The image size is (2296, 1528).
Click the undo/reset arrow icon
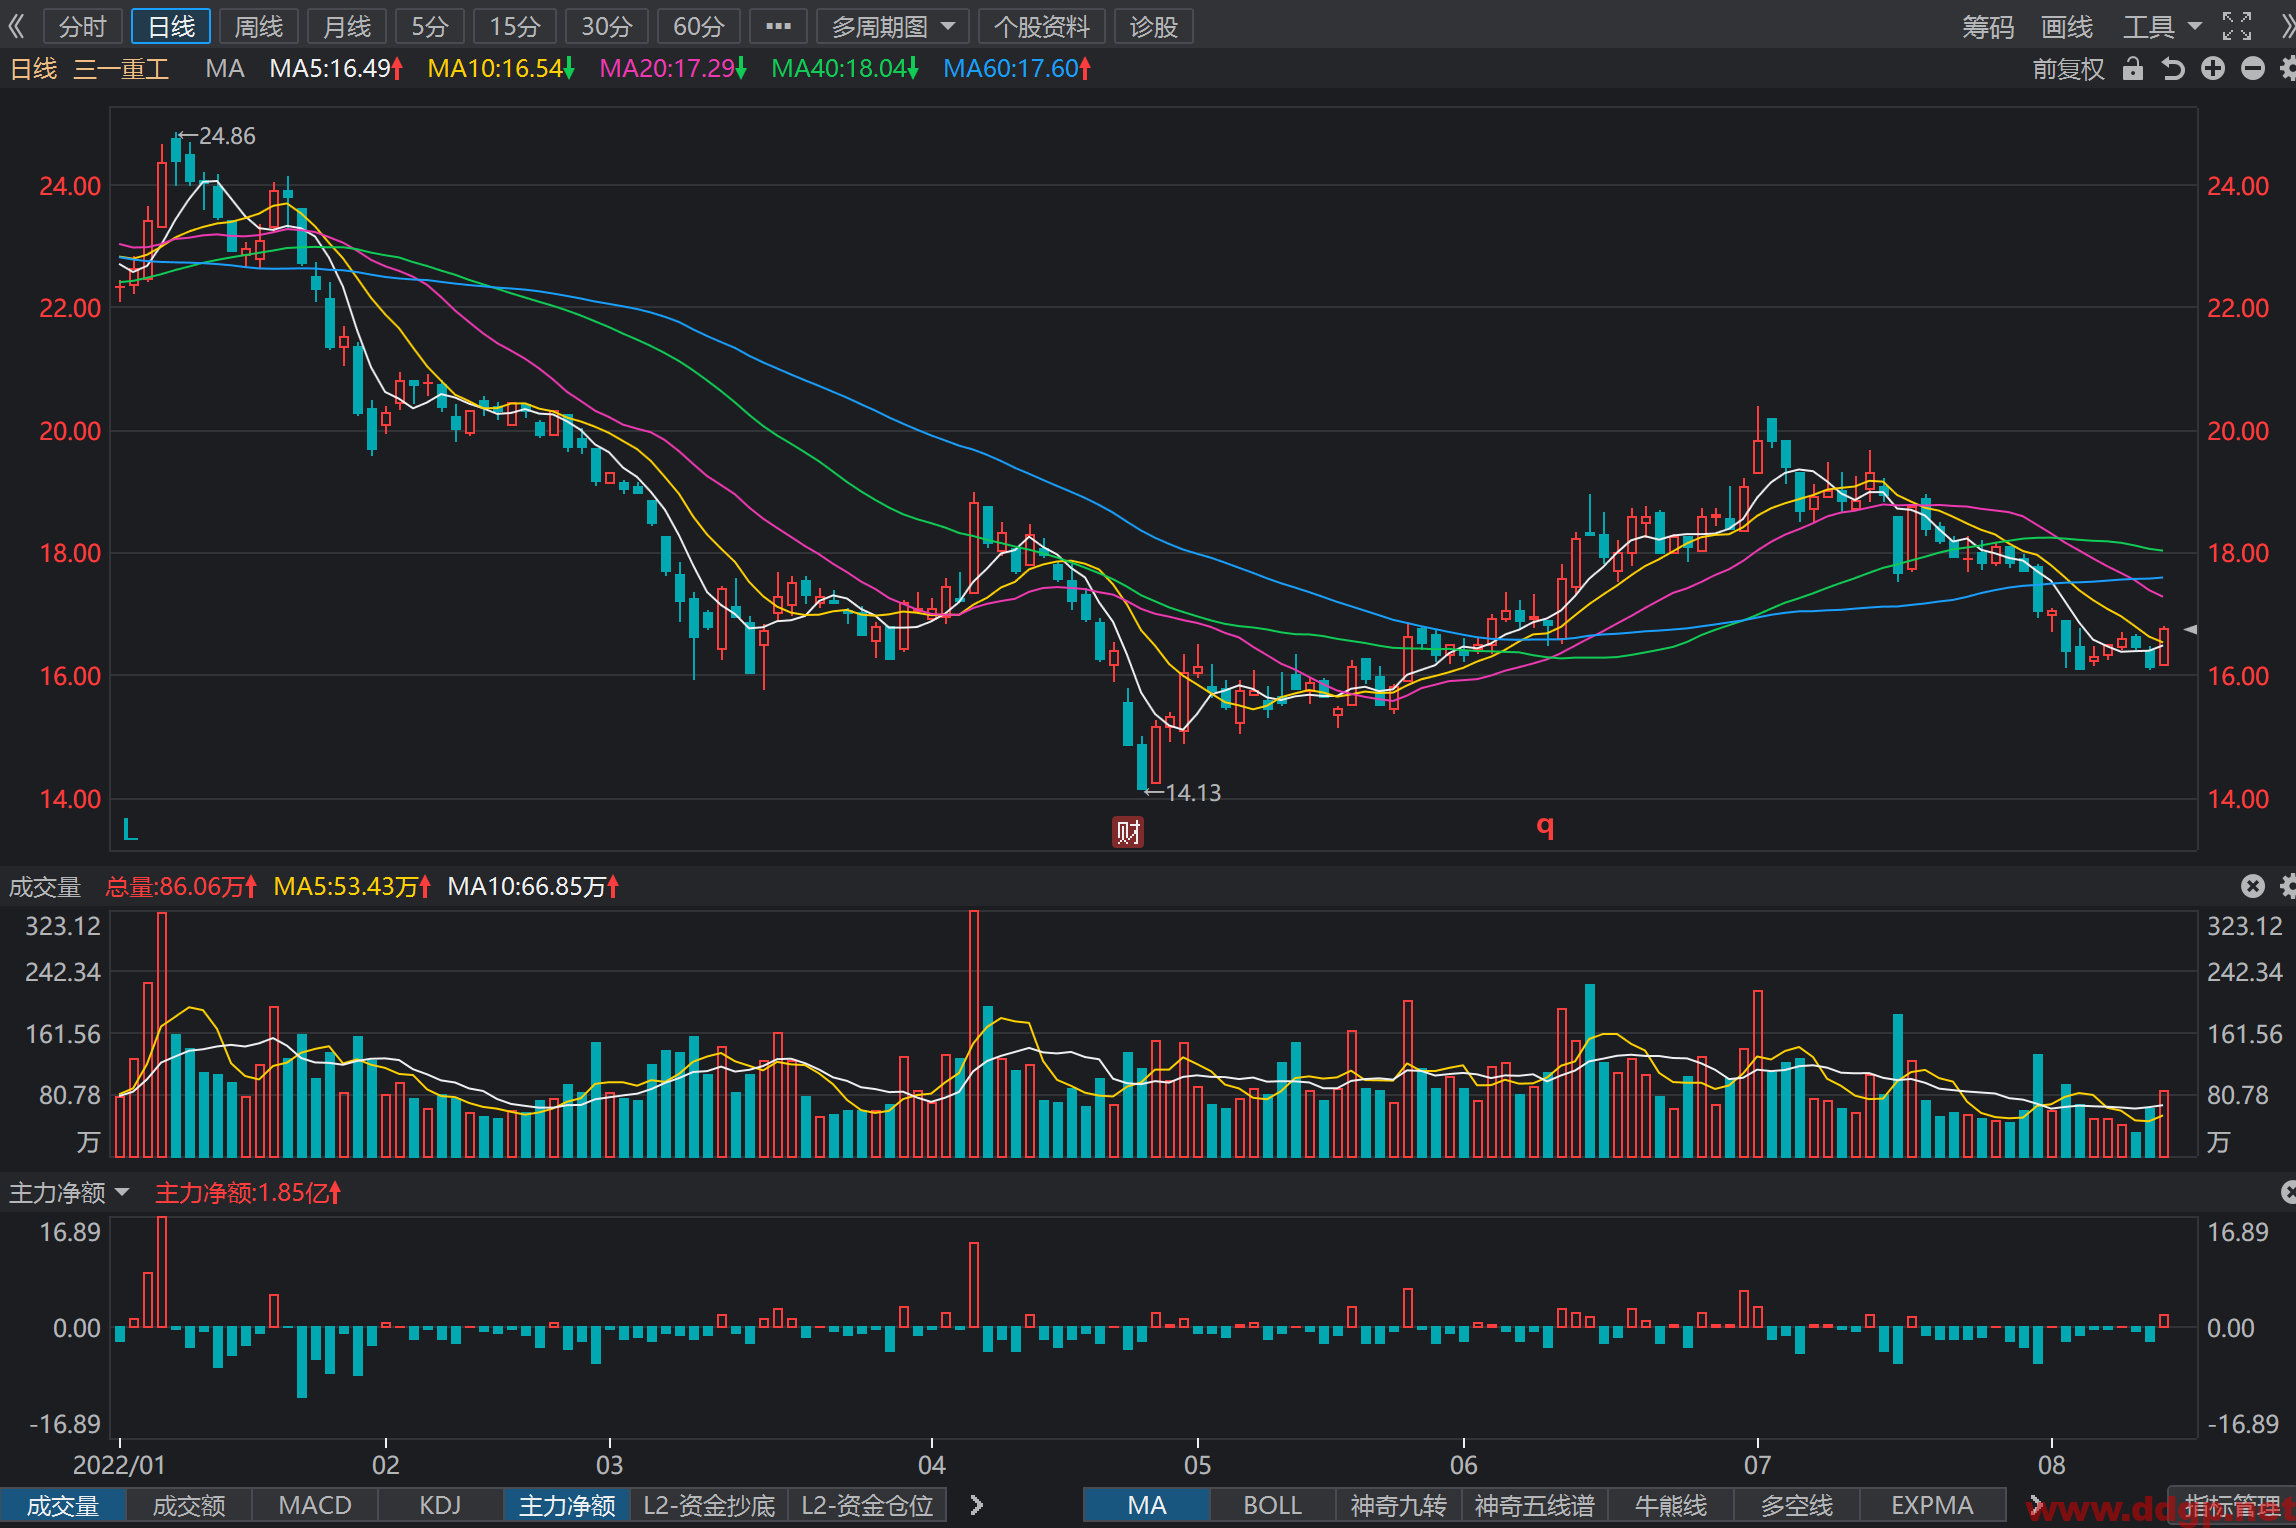[x=2173, y=69]
